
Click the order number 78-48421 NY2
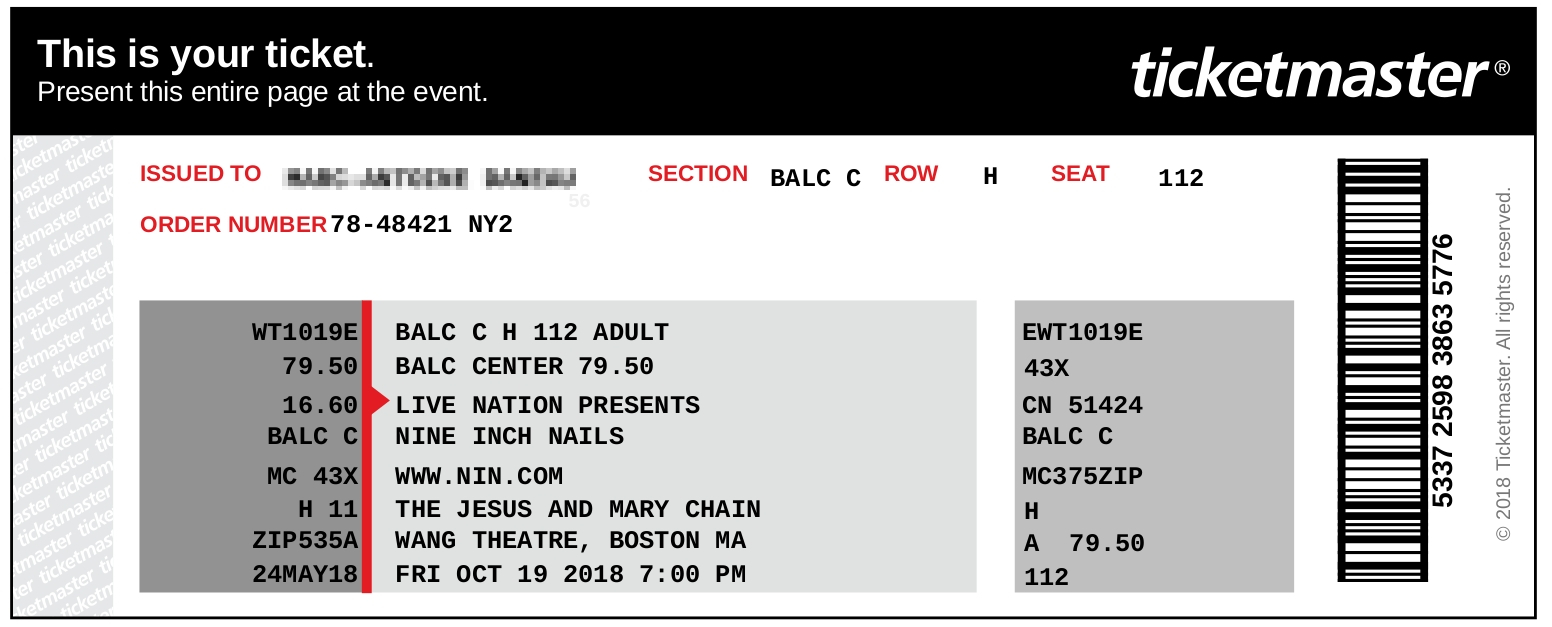click(x=421, y=225)
